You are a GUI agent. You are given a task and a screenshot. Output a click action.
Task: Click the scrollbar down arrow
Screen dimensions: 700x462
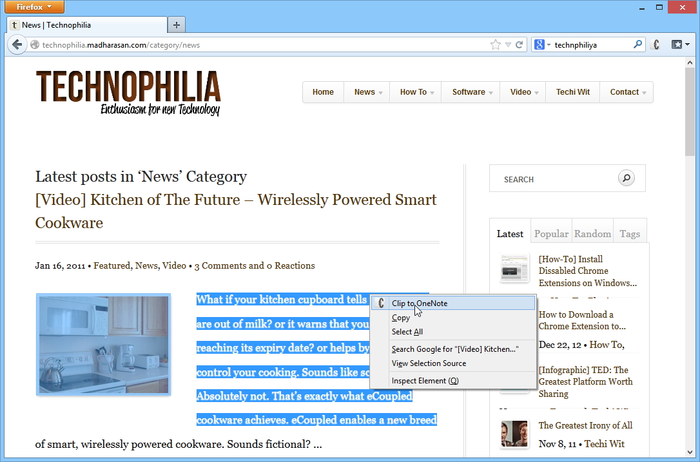click(690, 452)
